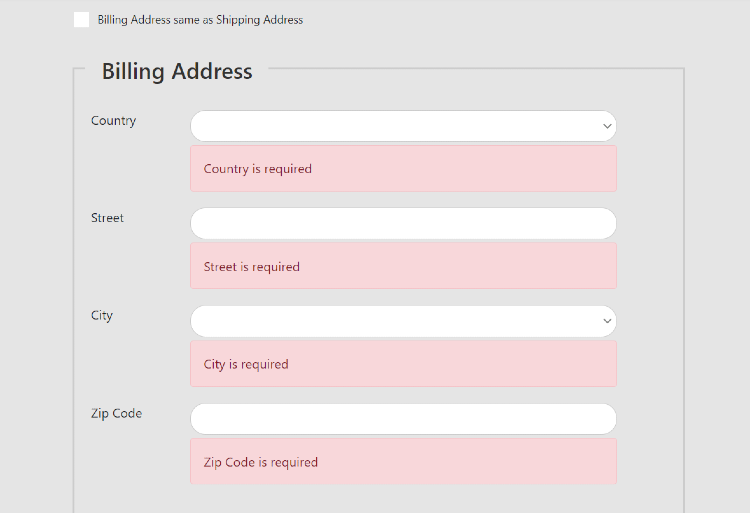Image resolution: width=750 pixels, height=513 pixels.
Task: Click 'Billing Address same as Shipping Address' label text
Action: pyautogui.click(x=200, y=20)
